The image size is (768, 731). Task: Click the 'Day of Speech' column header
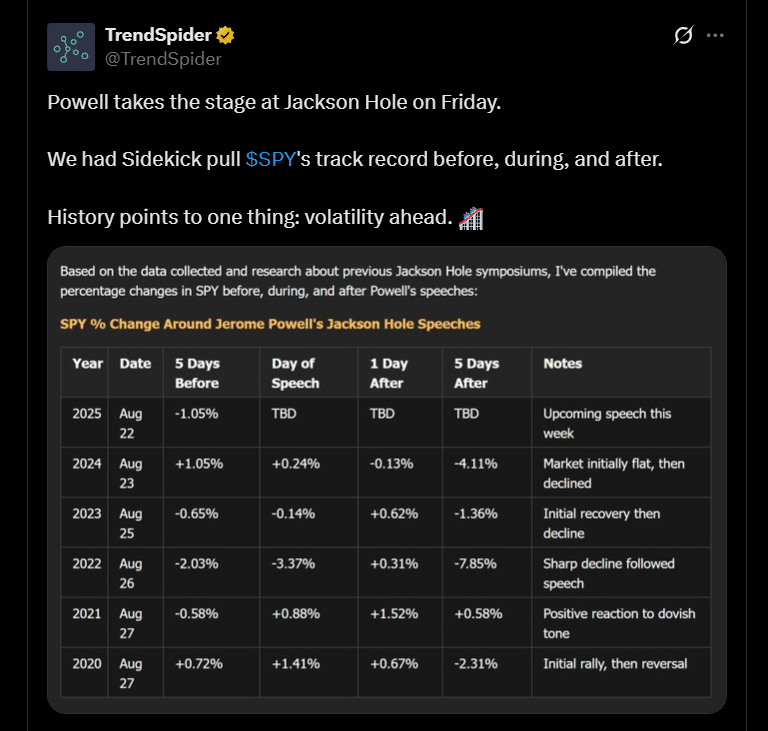pyautogui.click(x=295, y=373)
